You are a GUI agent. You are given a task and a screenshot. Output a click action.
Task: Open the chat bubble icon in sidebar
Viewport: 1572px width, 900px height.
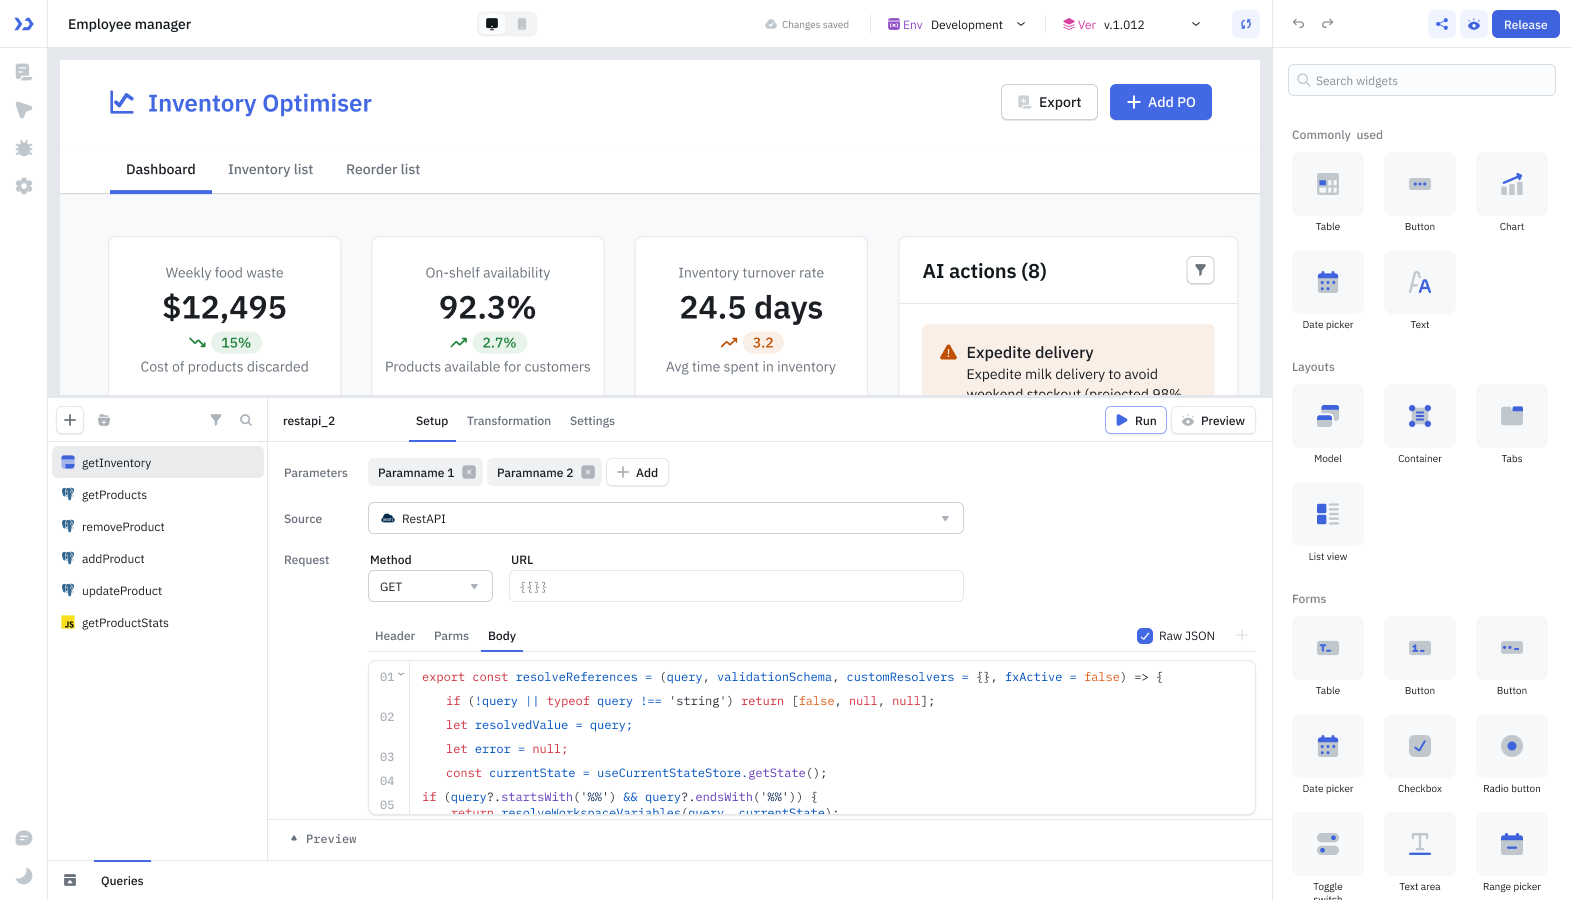pos(24,838)
